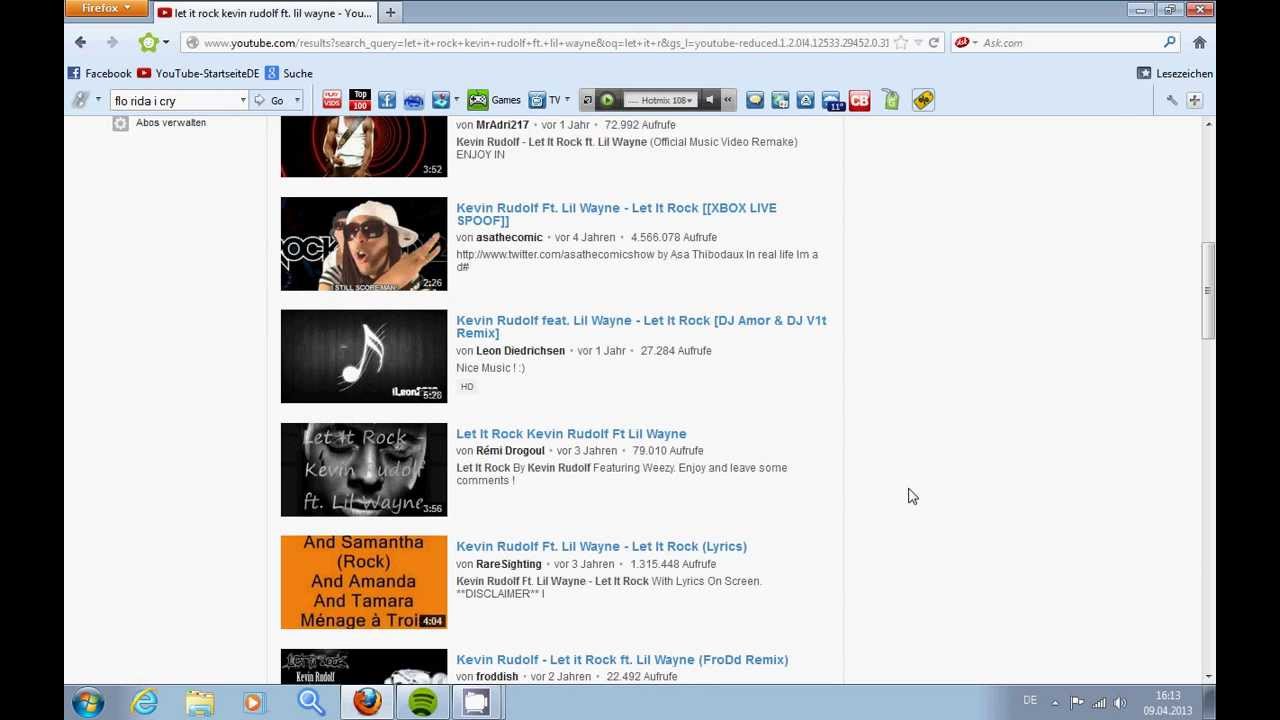
Task: Click the Facebook icon in the toolbar
Action: coord(386,100)
